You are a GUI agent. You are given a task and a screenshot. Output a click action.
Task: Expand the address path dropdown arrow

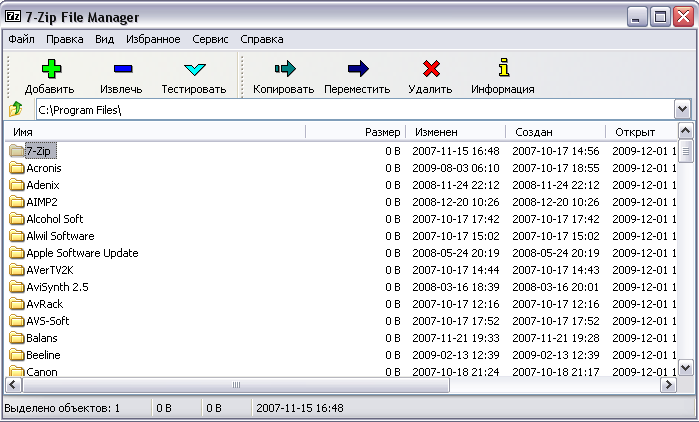click(683, 109)
